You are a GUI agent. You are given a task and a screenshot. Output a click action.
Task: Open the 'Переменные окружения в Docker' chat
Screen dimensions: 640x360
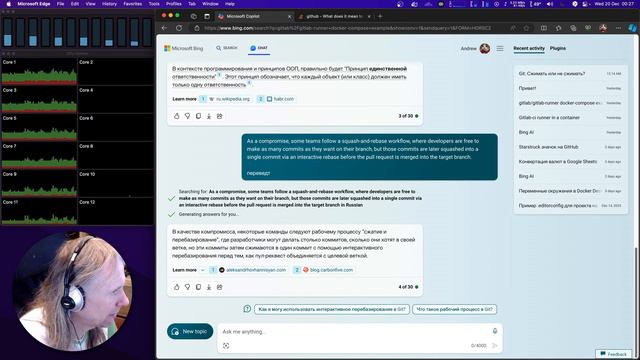pyautogui.click(x=570, y=191)
